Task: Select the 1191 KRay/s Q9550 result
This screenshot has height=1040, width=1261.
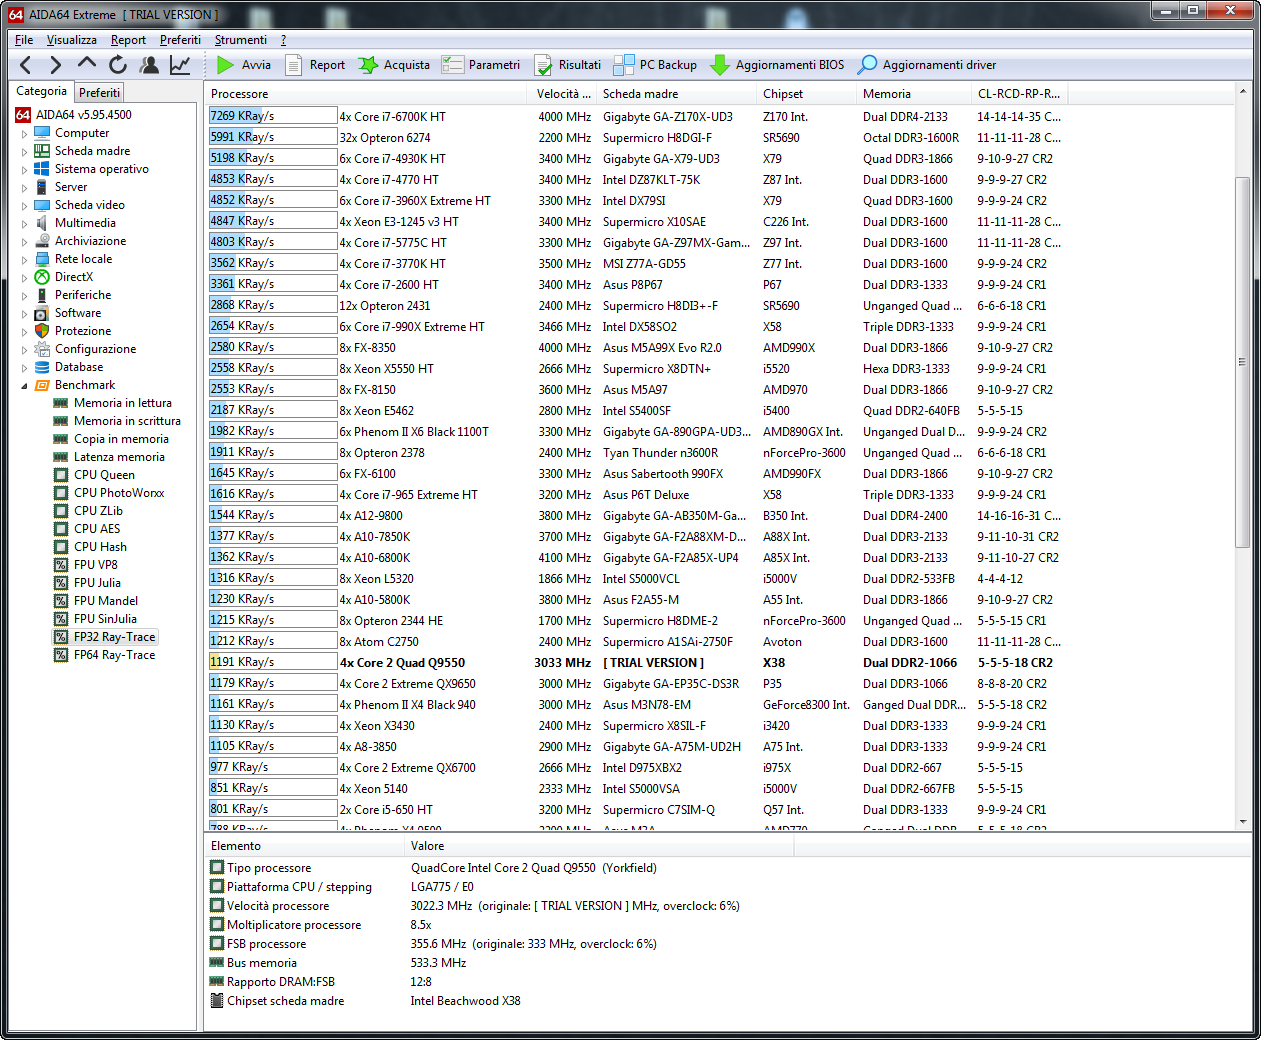Action: (x=272, y=662)
